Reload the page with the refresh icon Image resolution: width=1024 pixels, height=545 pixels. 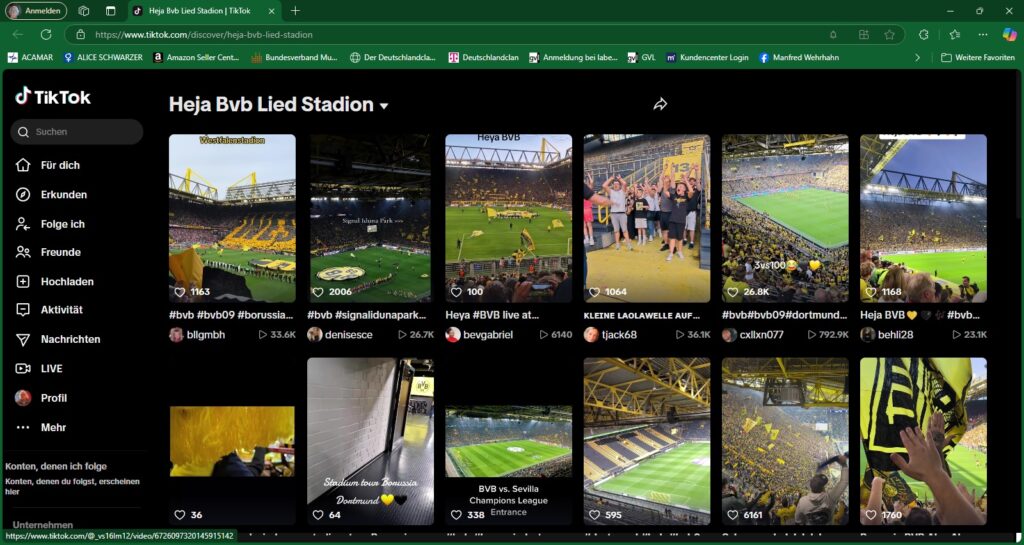tap(46, 35)
